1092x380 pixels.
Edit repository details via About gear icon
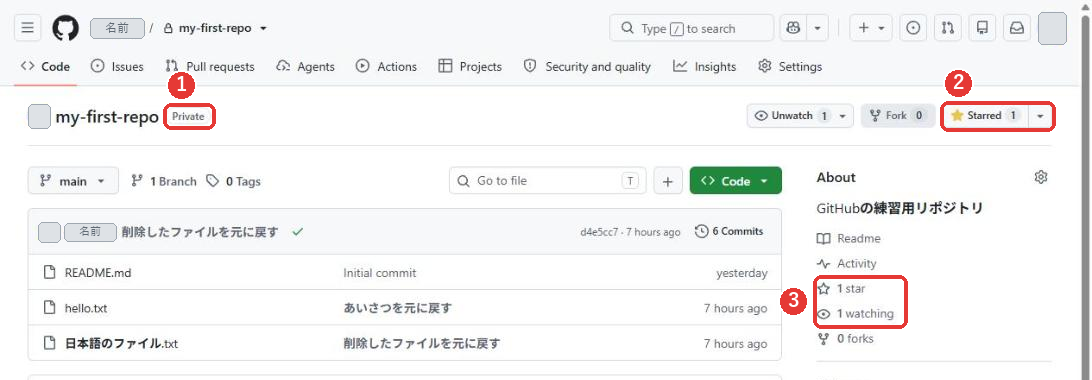click(x=1041, y=177)
